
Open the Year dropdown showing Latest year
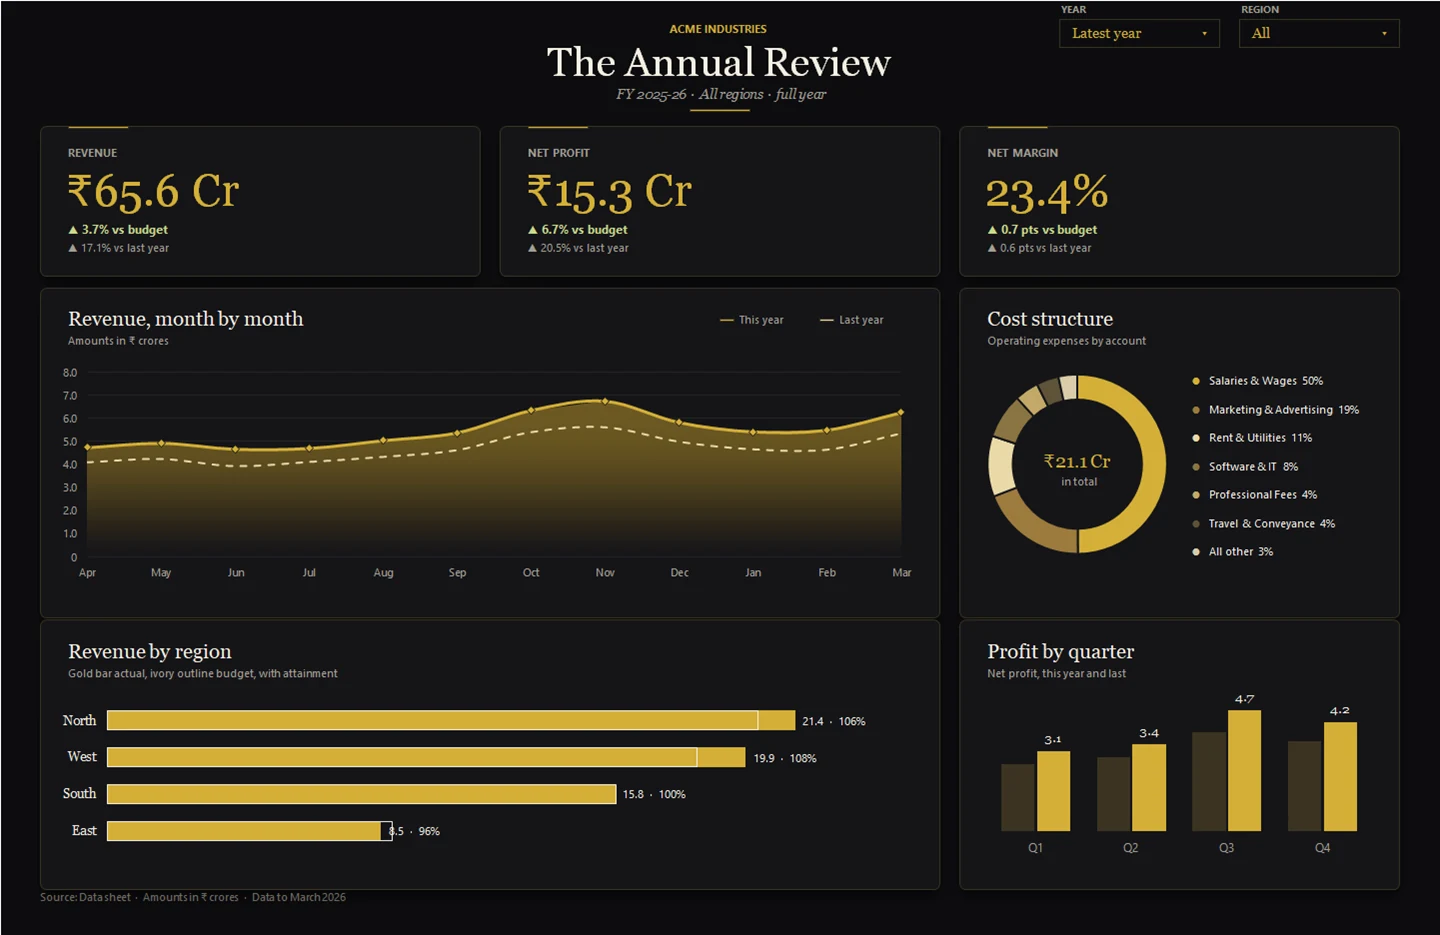pyautogui.click(x=1139, y=33)
